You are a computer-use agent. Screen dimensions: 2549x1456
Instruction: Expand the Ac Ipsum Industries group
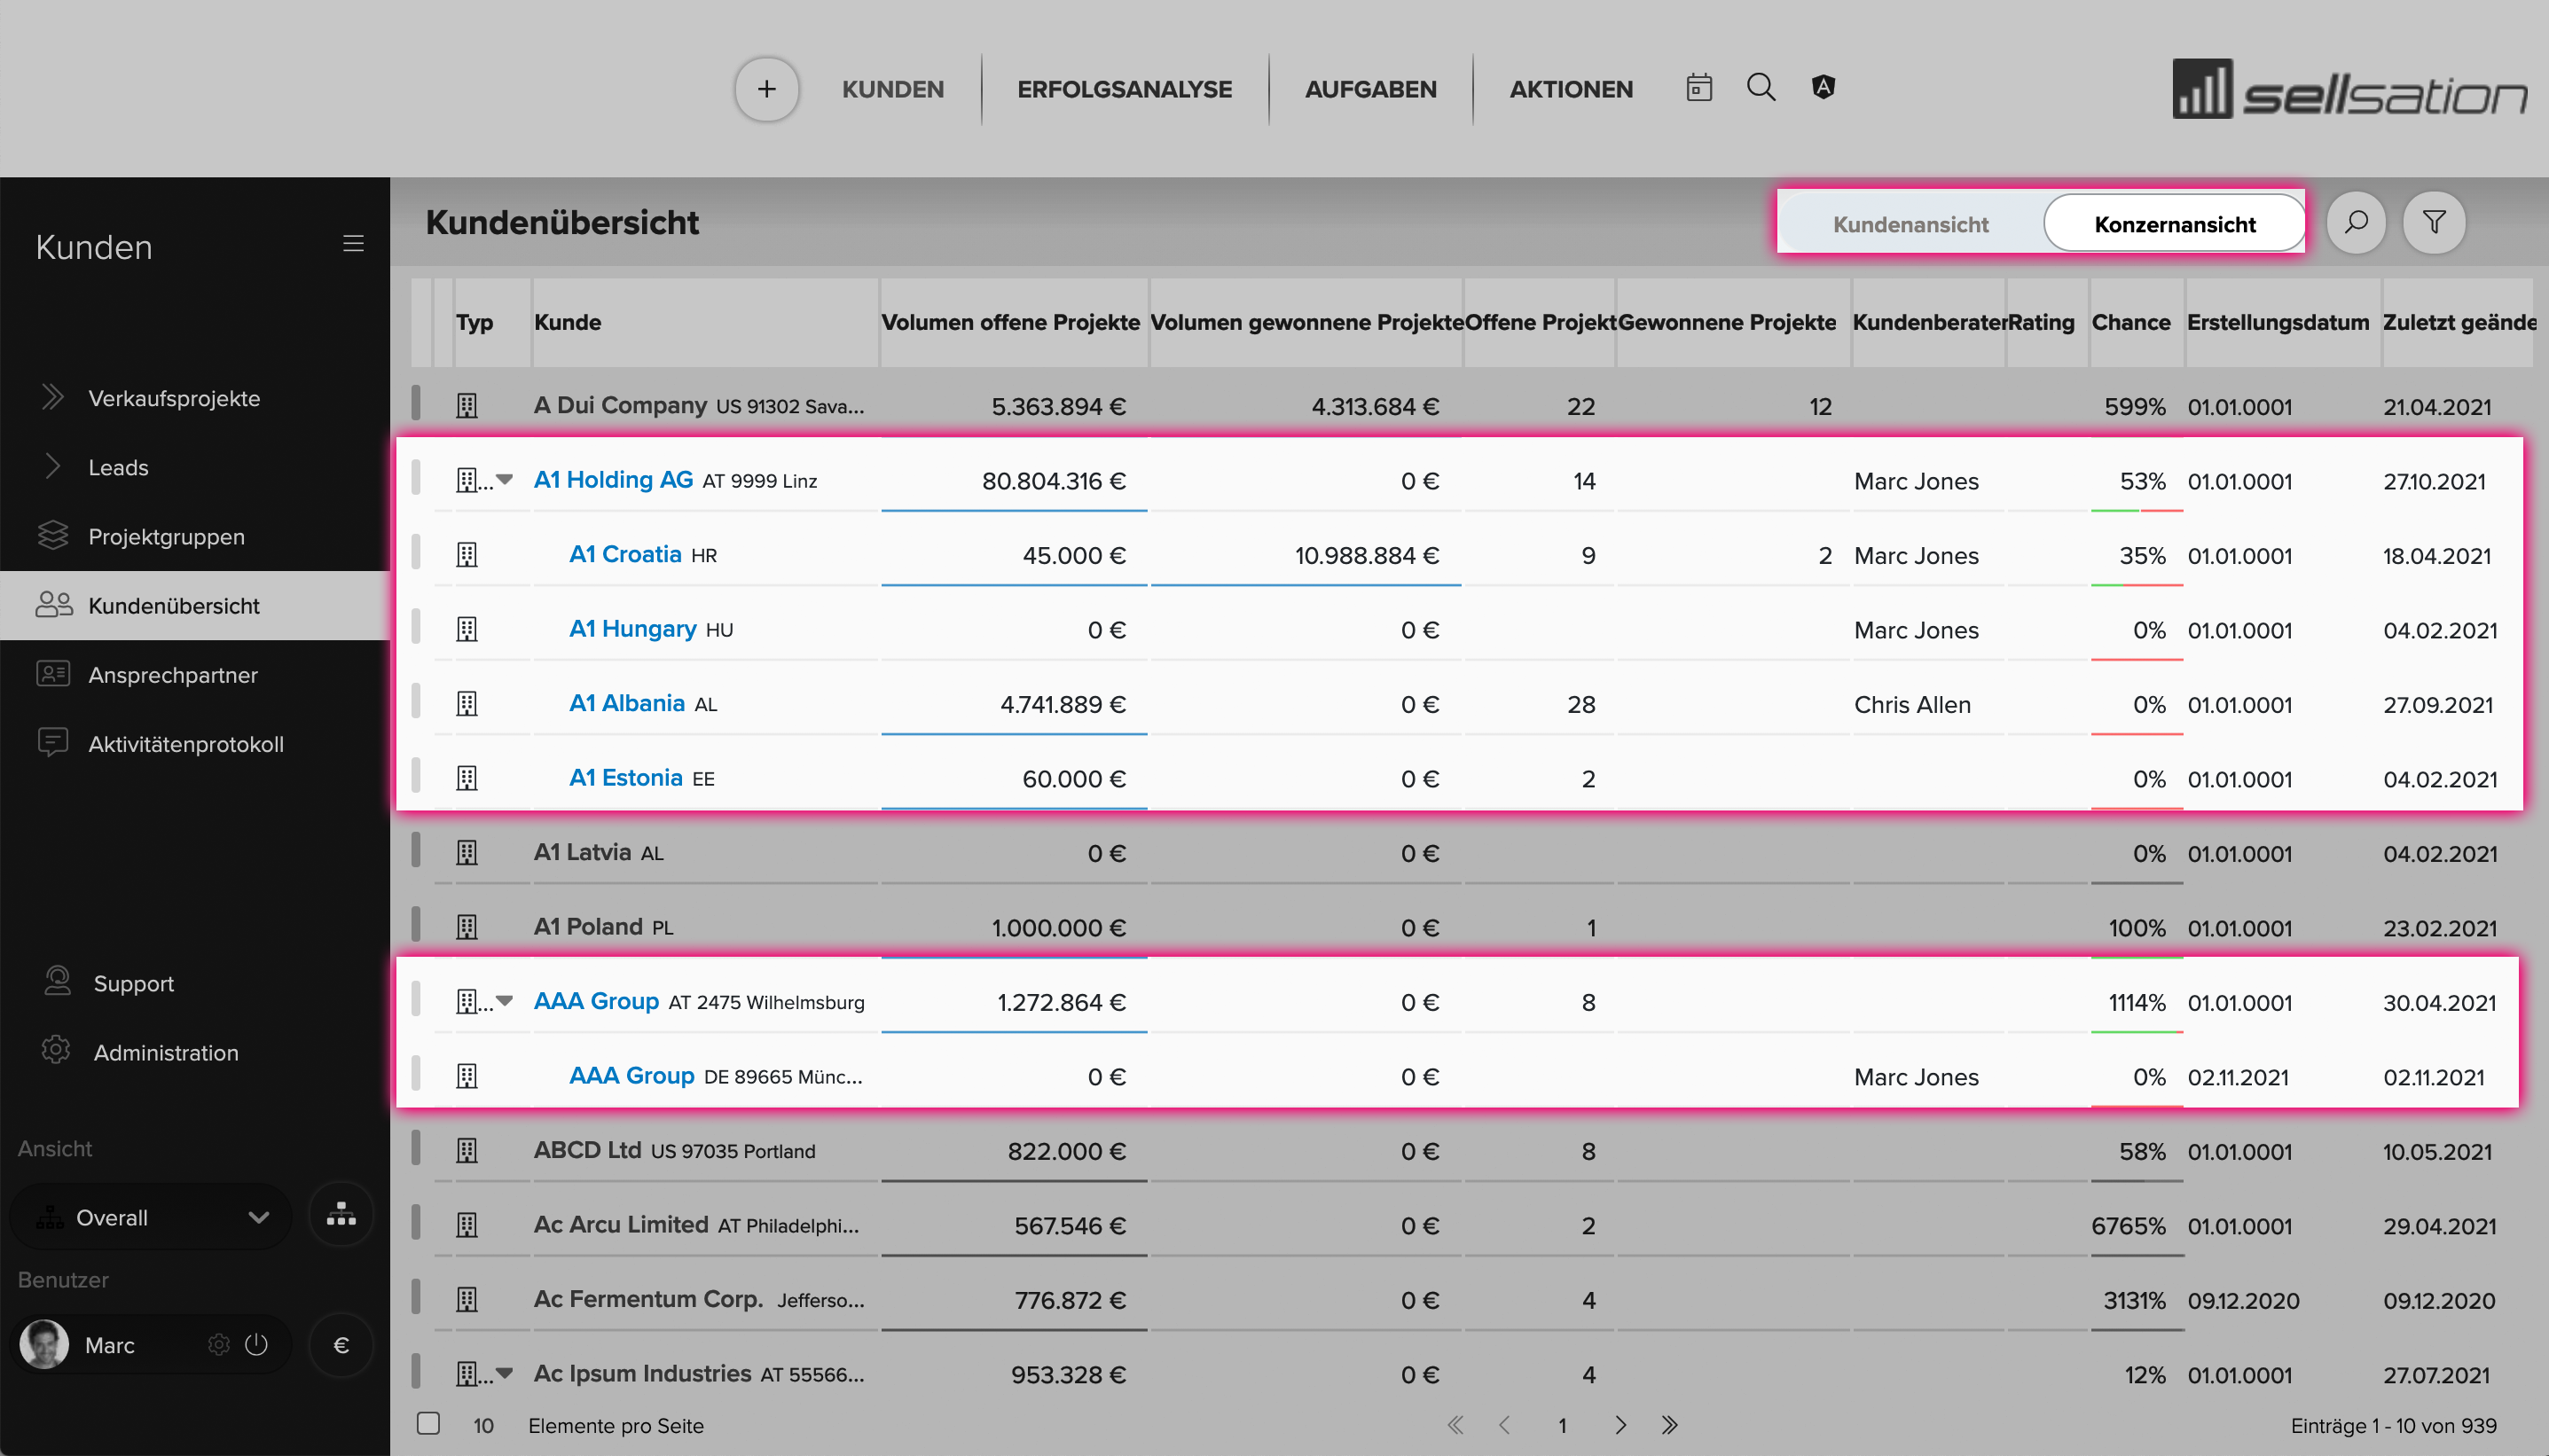coord(505,1374)
